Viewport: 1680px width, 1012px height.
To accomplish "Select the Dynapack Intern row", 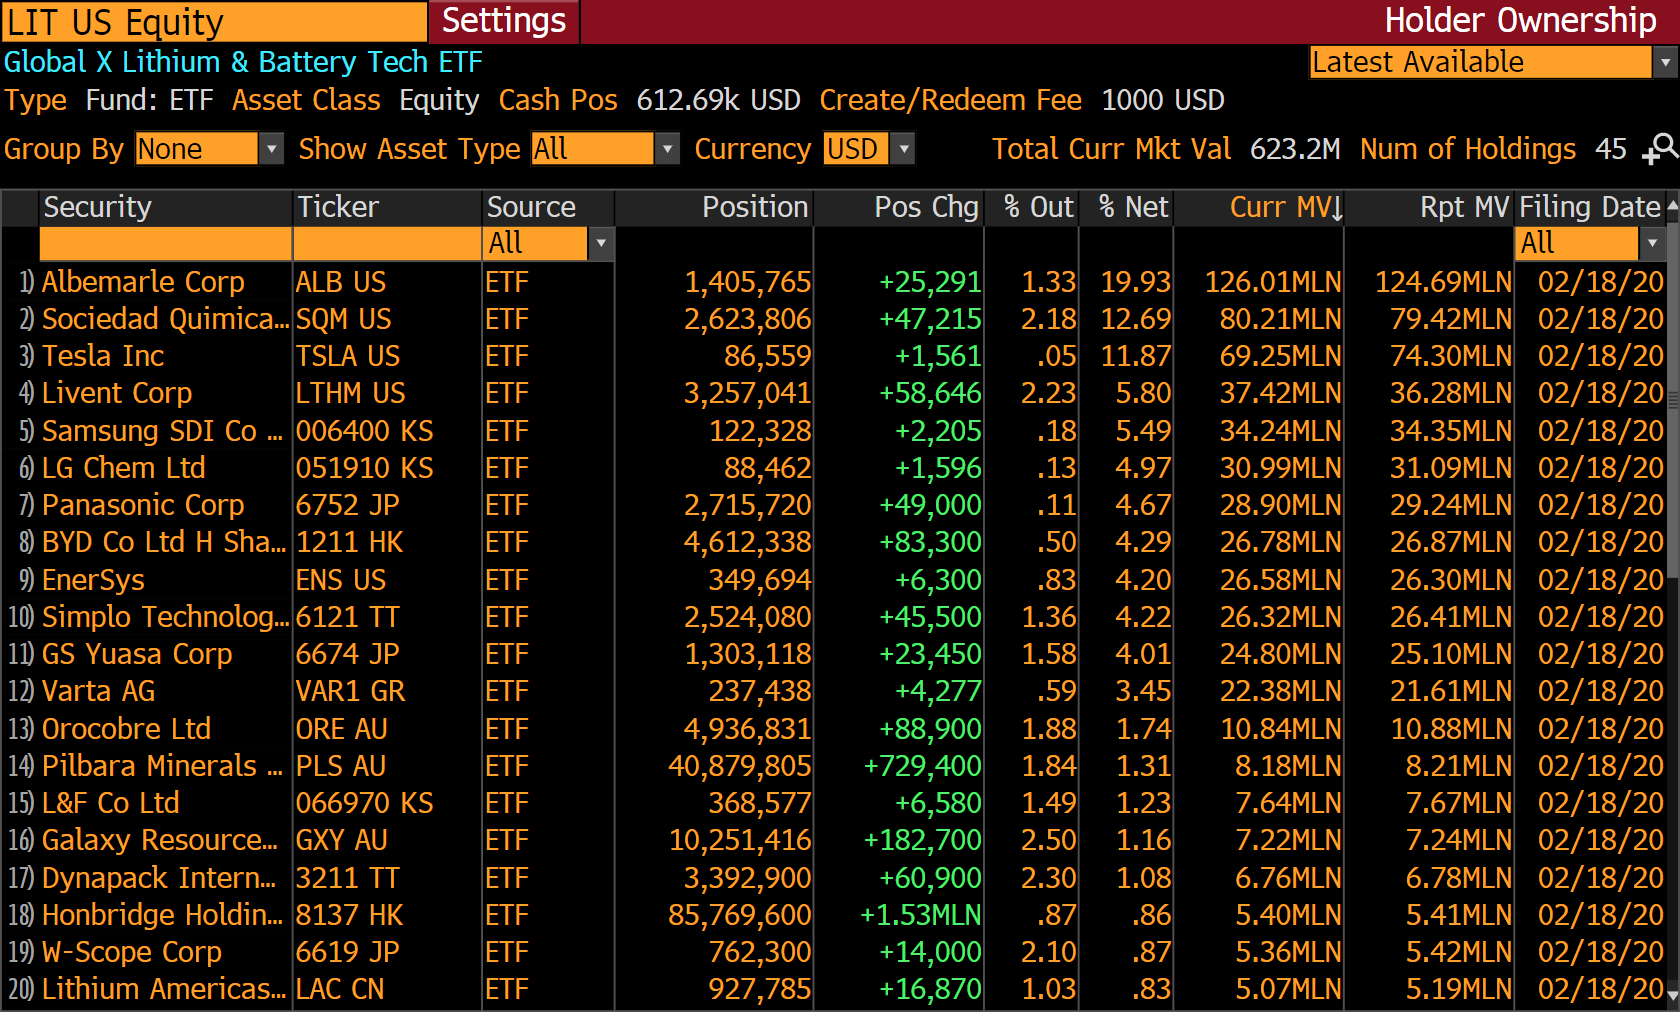I will pyautogui.click(x=833, y=878).
